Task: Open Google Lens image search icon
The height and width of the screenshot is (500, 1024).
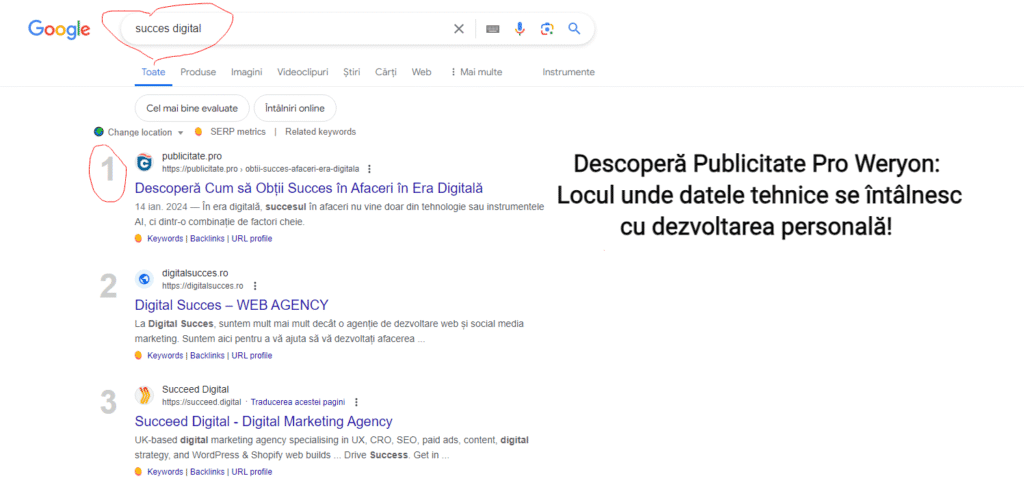Action: (547, 29)
